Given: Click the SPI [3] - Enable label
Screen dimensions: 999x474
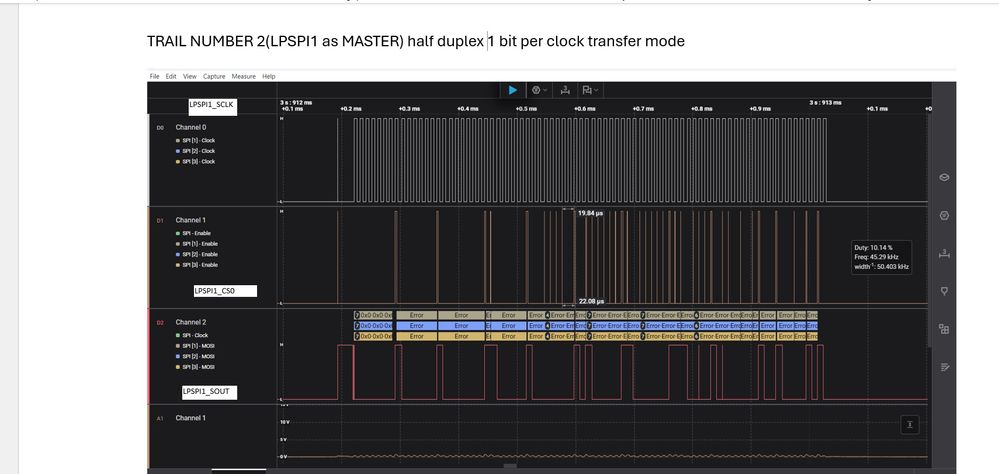Looking at the screenshot, I should [x=200, y=265].
